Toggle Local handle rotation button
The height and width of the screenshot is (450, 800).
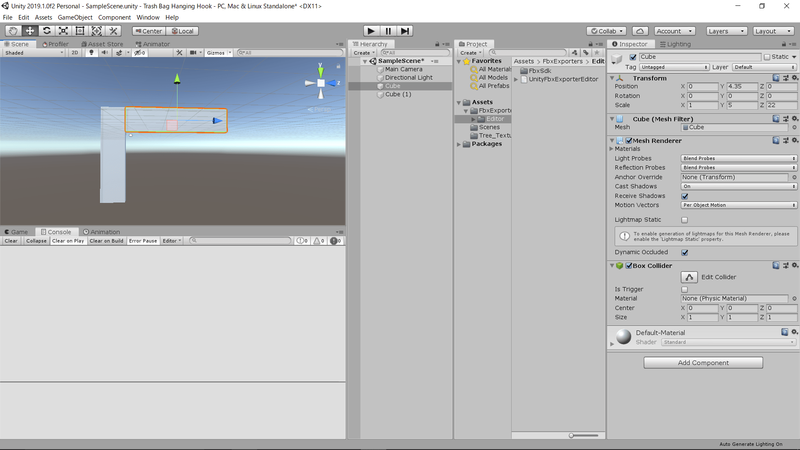click(x=183, y=31)
